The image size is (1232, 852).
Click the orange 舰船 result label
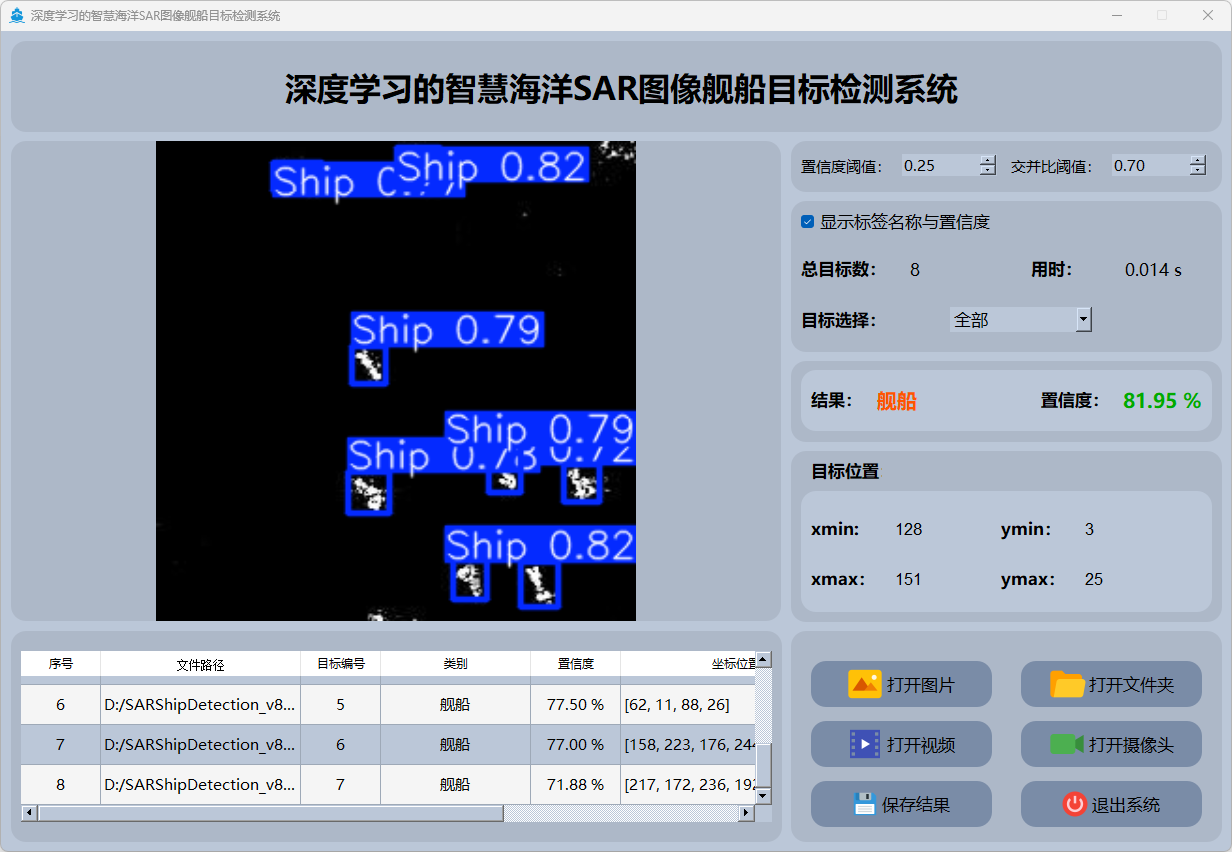897,401
